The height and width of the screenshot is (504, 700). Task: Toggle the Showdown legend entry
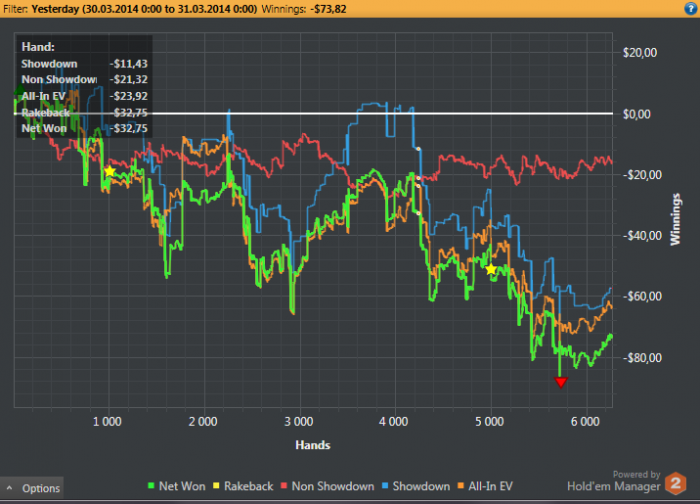pyautogui.click(x=416, y=486)
